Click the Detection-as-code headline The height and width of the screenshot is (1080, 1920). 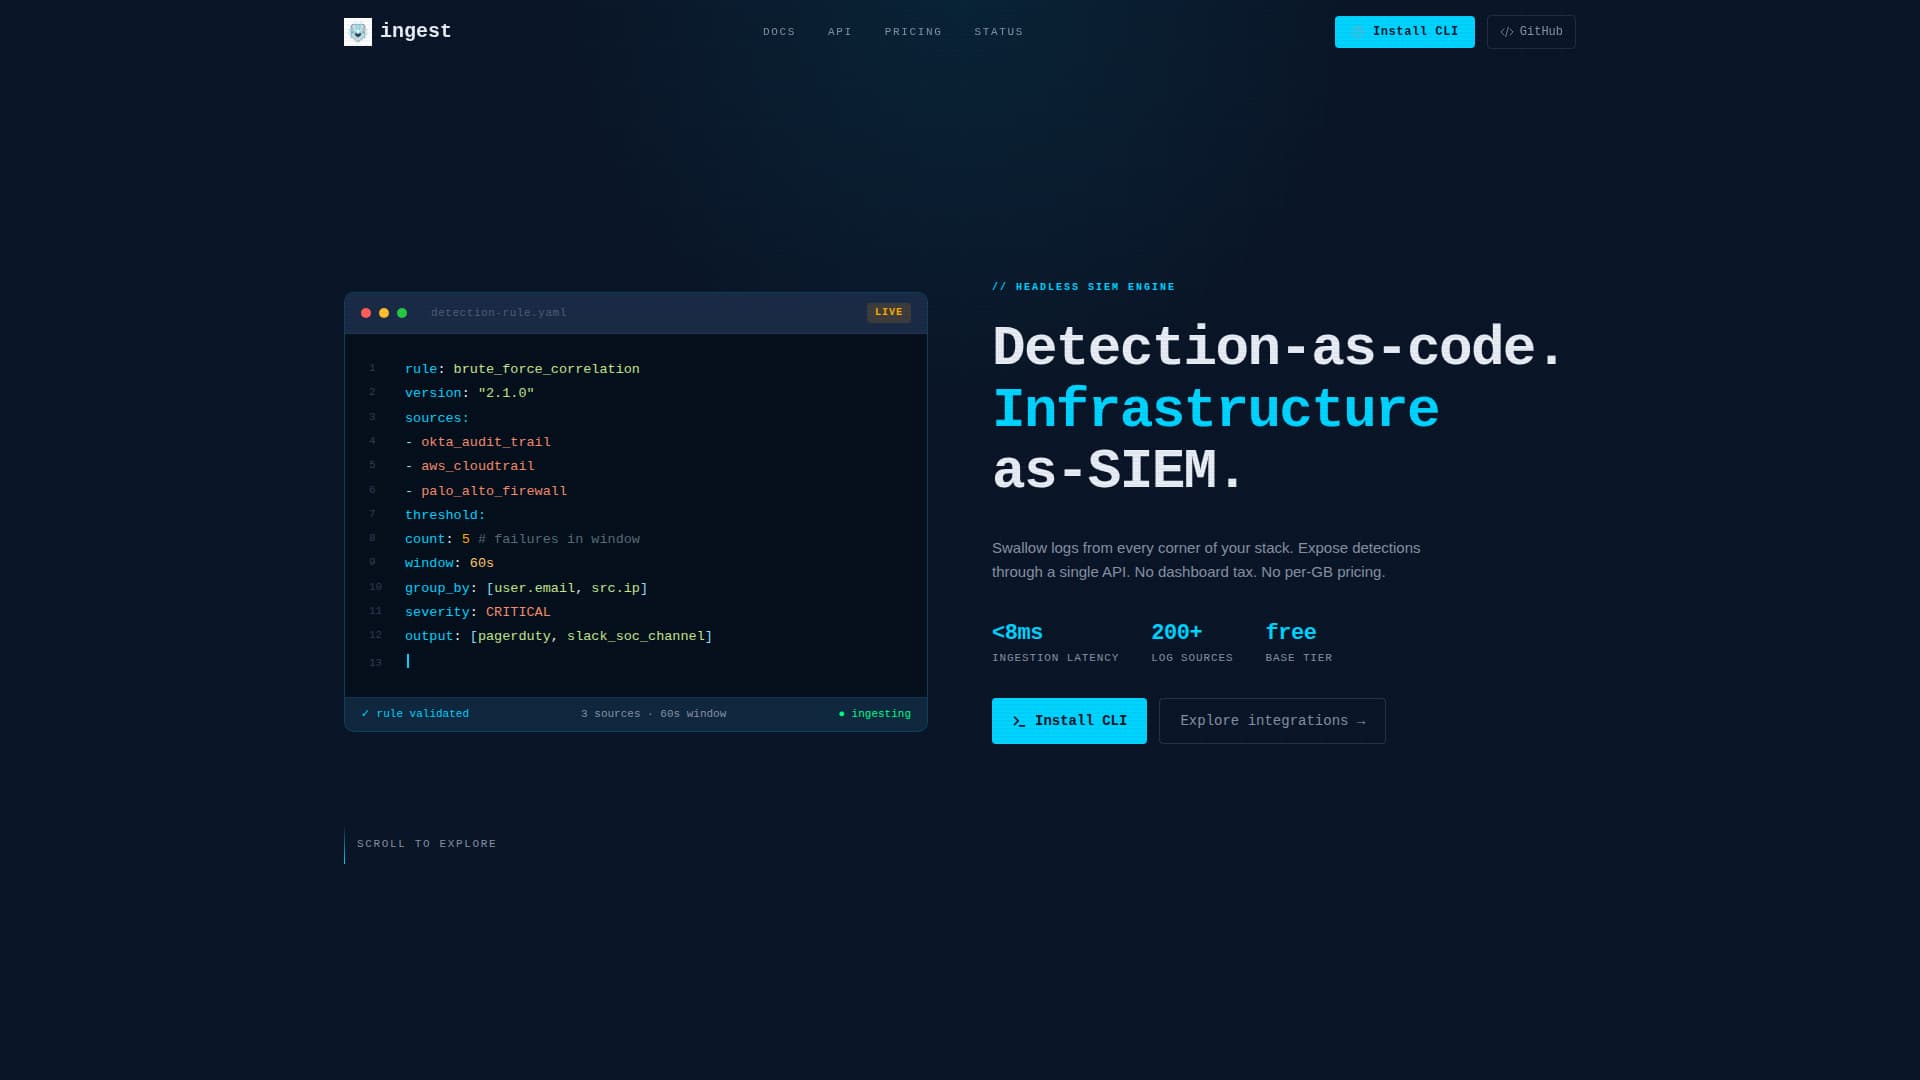(x=1277, y=347)
